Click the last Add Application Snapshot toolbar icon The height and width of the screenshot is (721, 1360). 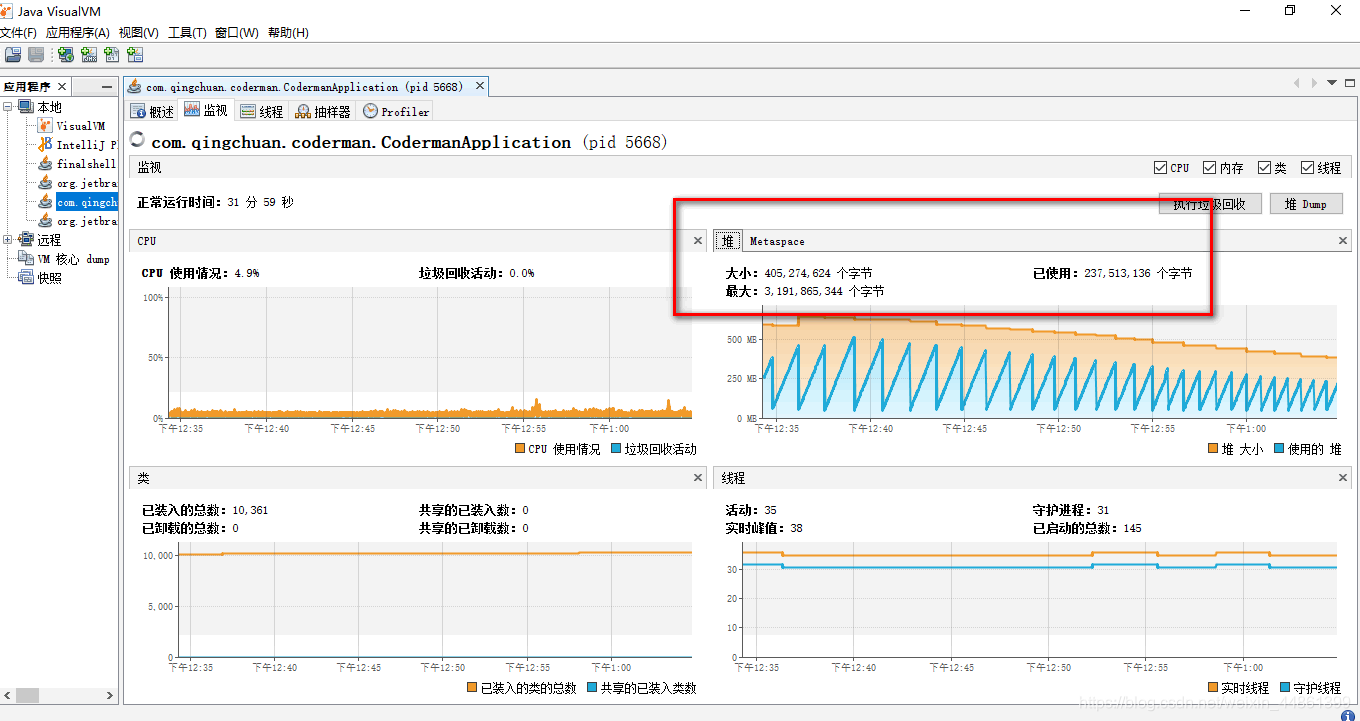(135, 55)
